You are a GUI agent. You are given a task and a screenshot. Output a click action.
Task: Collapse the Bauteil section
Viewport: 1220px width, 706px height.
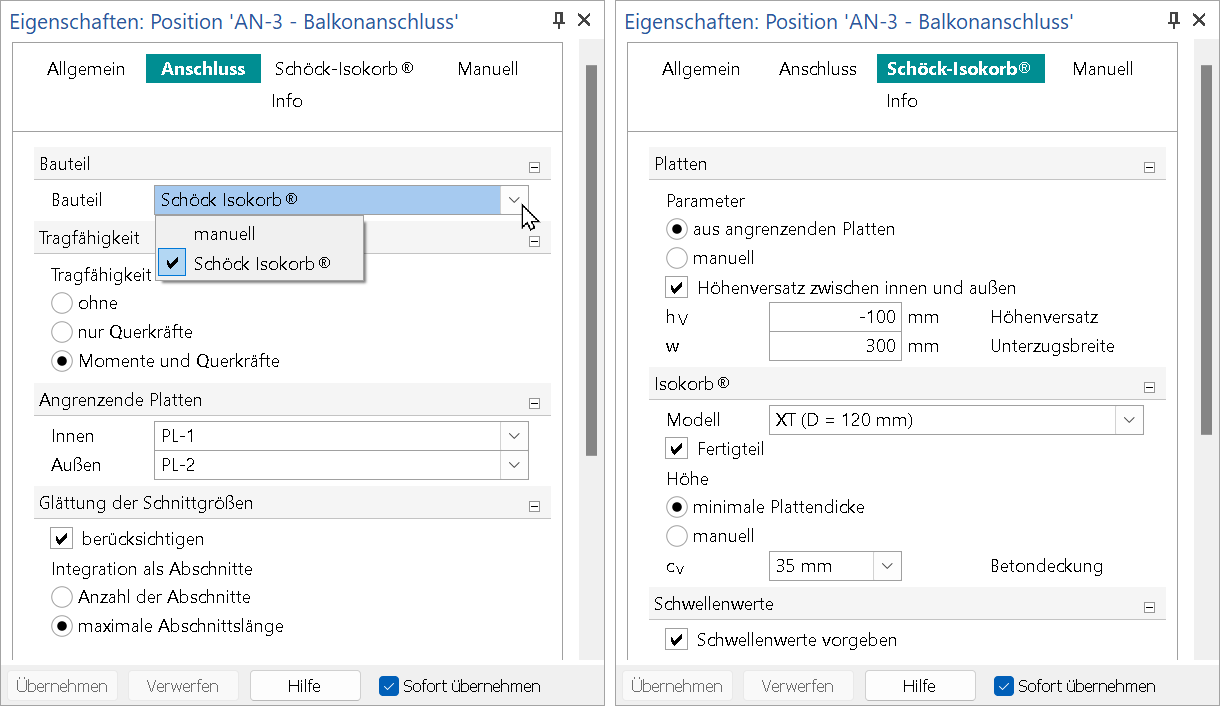534,168
